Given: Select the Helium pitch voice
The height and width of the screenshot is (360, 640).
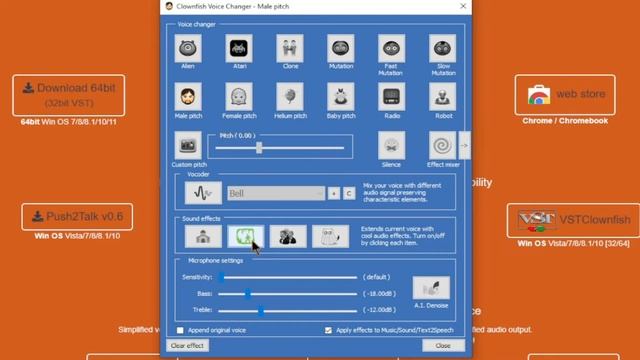Looking at the screenshot, I should pos(290,97).
